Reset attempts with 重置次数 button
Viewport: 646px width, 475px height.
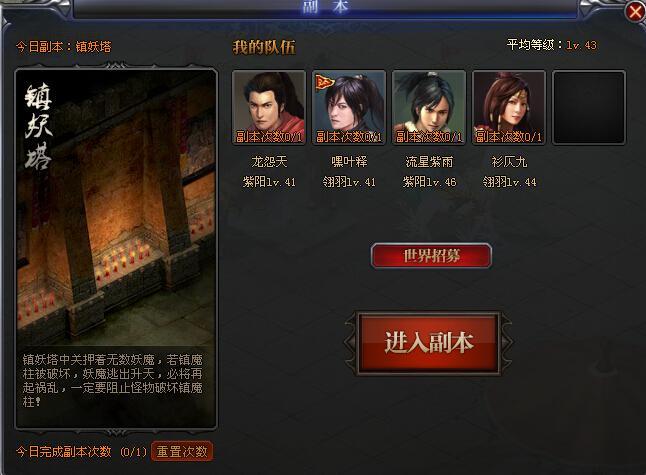(182, 451)
